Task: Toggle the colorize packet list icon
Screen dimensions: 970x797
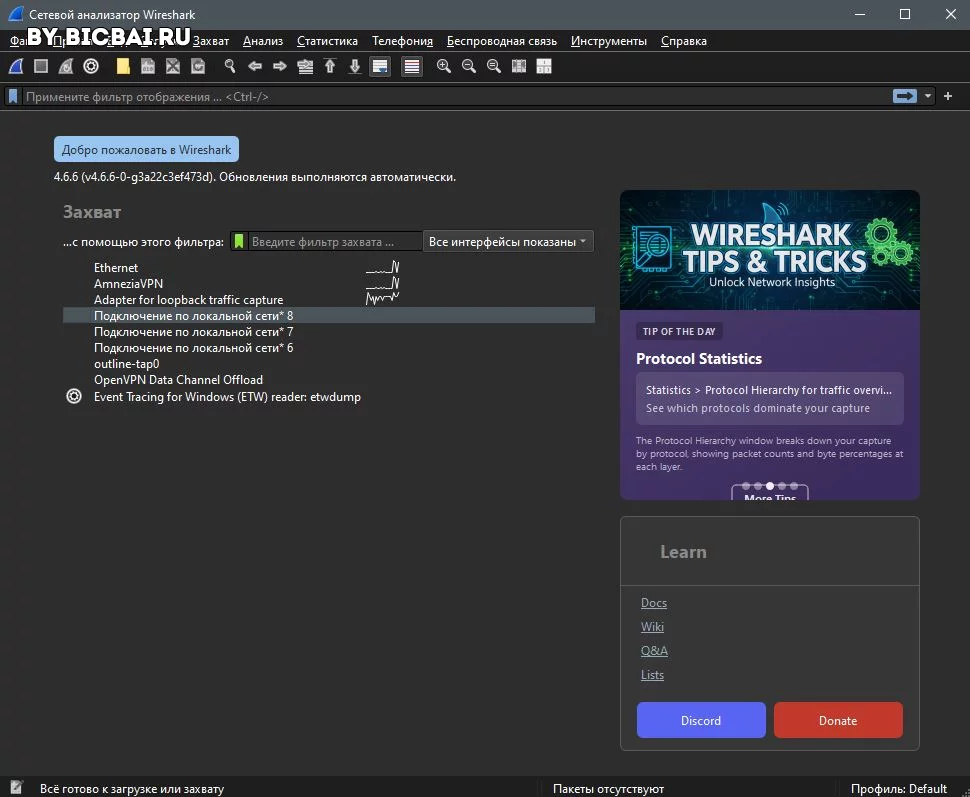Action: (x=411, y=66)
